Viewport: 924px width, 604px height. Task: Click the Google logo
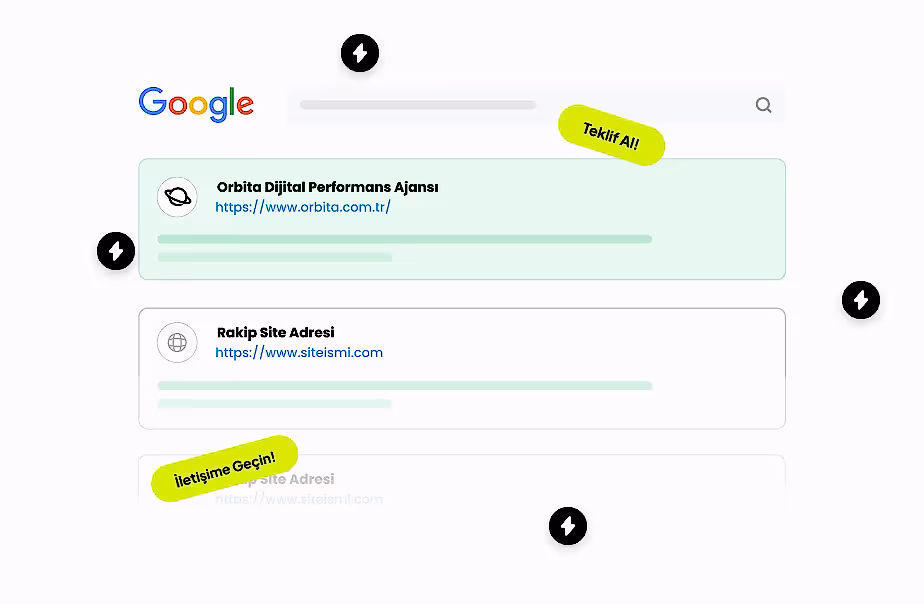click(x=196, y=104)
